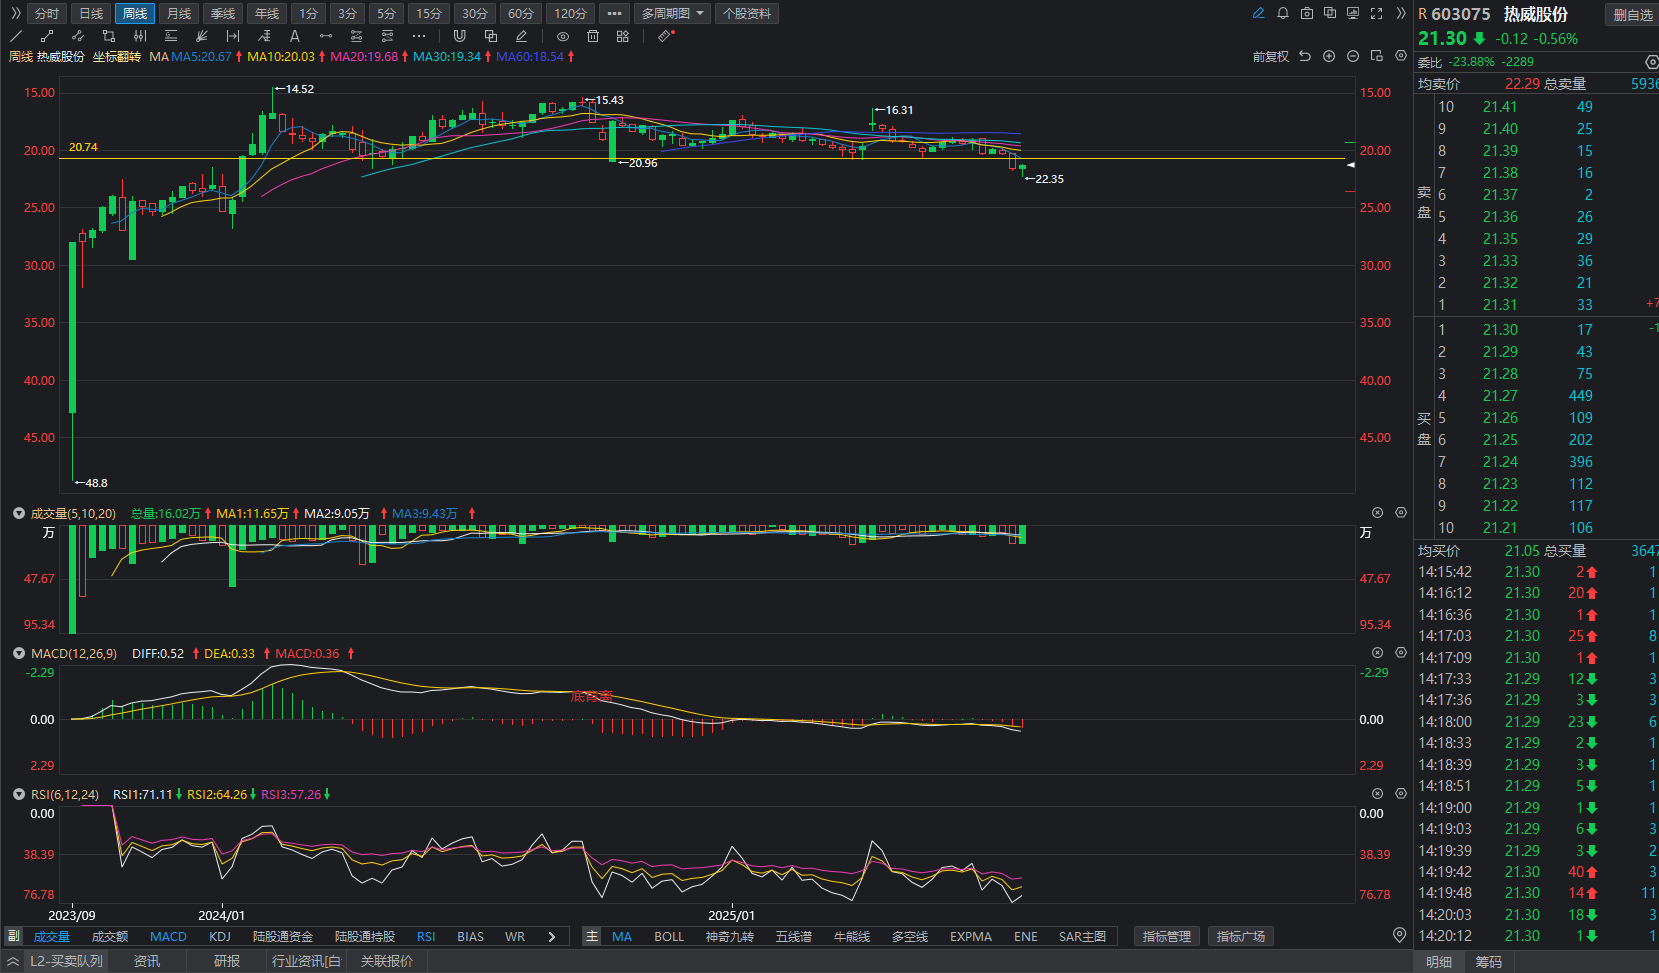The width and height of the screenshot is (1659, 973).
Task: Take a chart screenshot with camera icon
Action: [1307, 13]
